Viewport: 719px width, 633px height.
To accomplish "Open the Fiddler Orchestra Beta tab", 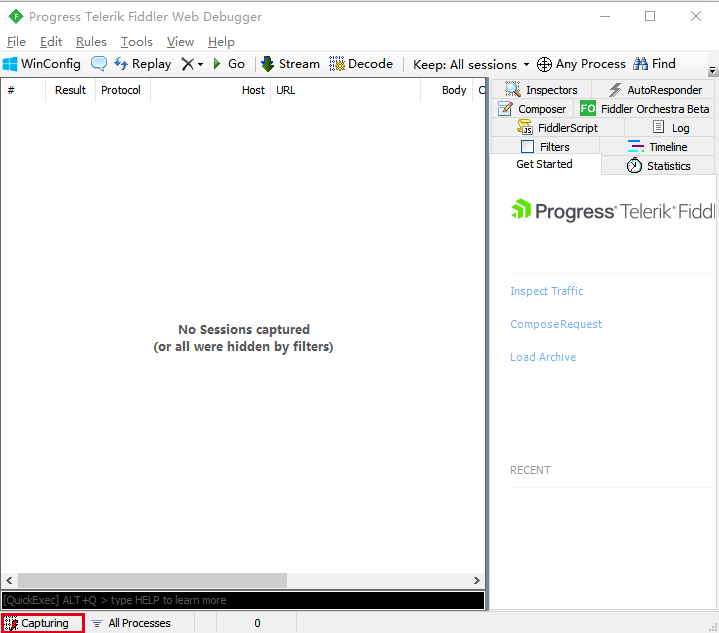I will (644, 109).
